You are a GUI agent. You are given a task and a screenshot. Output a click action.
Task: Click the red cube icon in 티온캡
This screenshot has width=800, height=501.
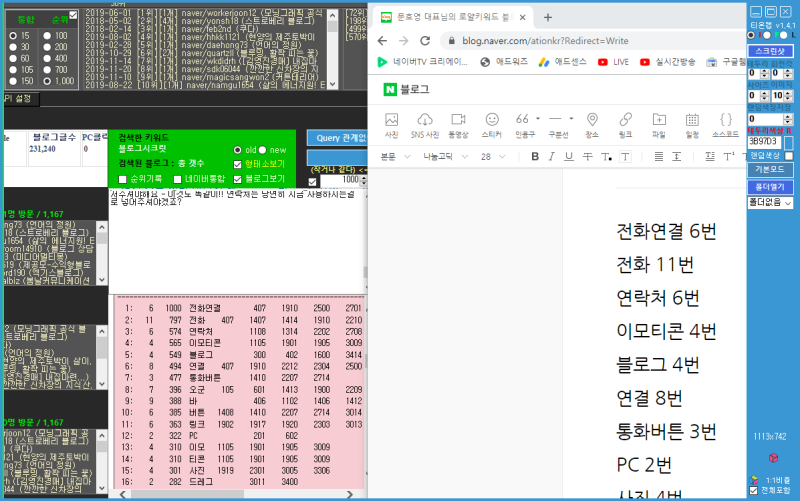[x=773, y=458]
